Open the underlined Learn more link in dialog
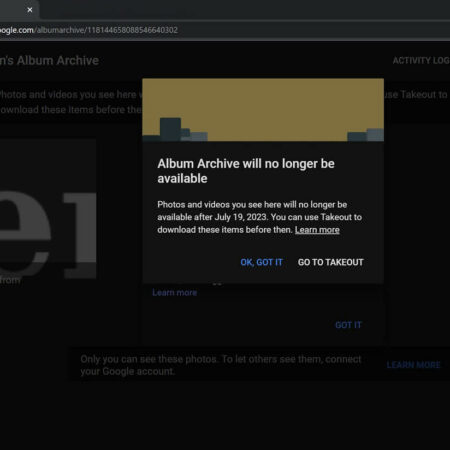Viewport: 450px width, 450px height. click(317, 230)
